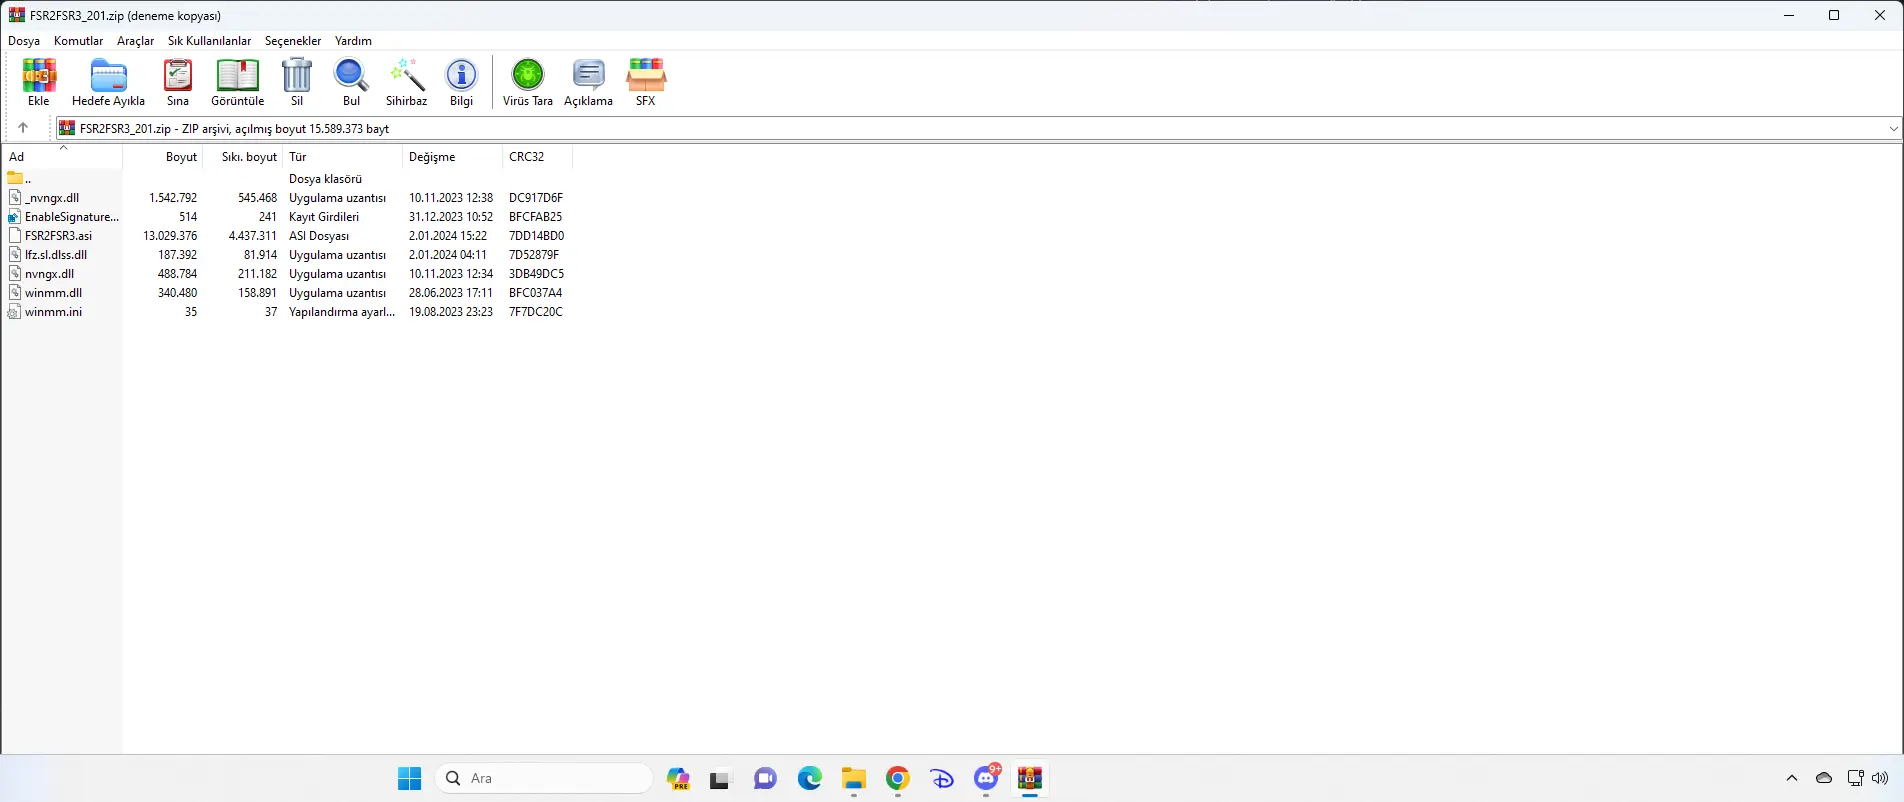The width and height of the screenshot is (1904, 802).
Task: Click size 13.029.376 of FSR2FSR3.asi
Action: pos(170,236)
